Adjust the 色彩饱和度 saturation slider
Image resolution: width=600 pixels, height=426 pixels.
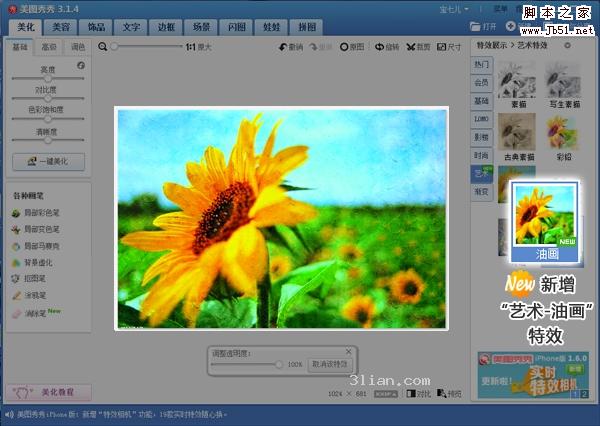click(x=48, y=119)
